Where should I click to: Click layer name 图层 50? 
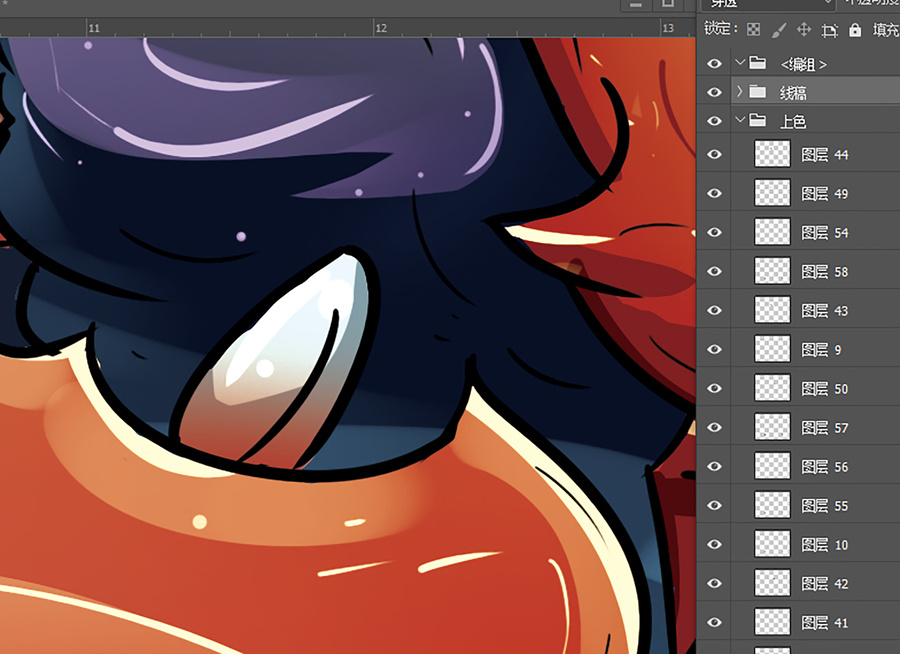click(825, 389)
